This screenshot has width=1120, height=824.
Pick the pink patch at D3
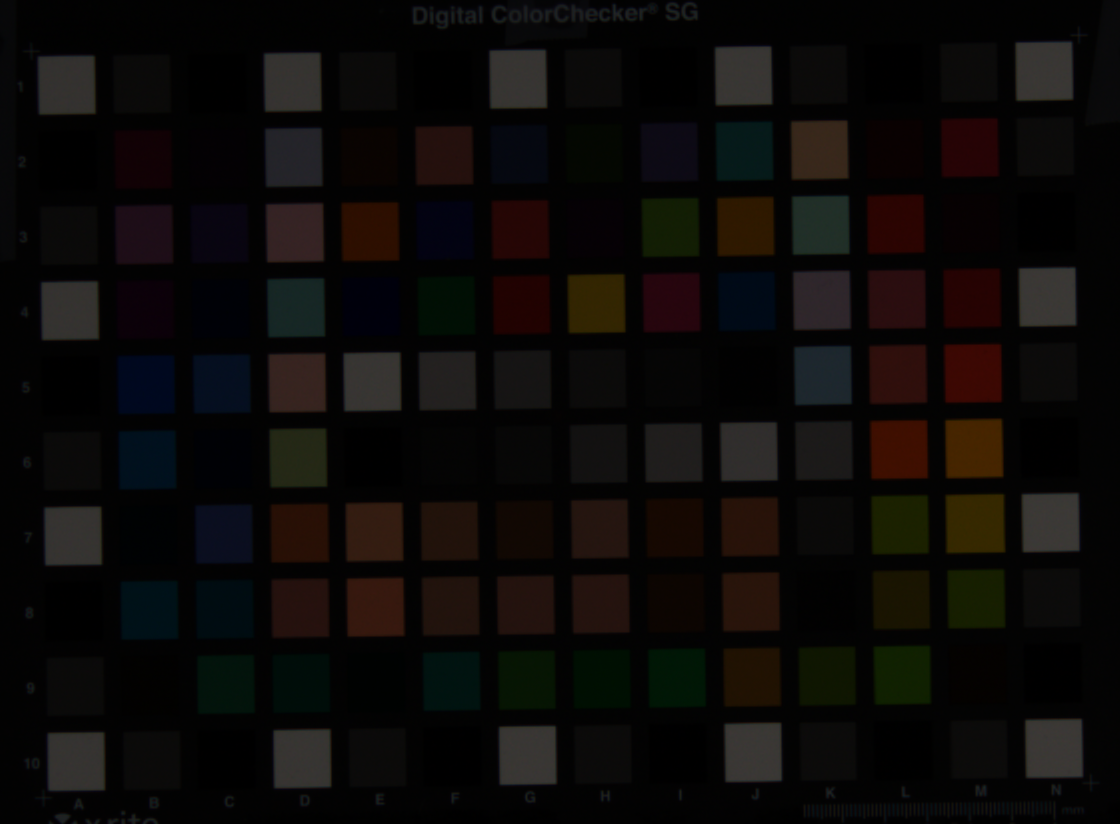[x=295, y=232]
